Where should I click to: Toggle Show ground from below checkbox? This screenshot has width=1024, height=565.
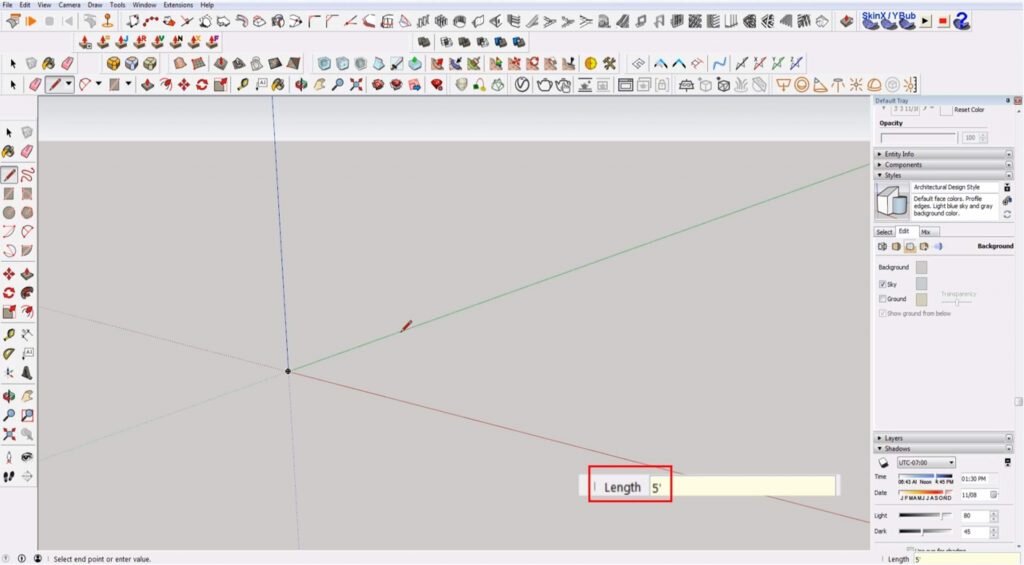(x=882, y=314)
